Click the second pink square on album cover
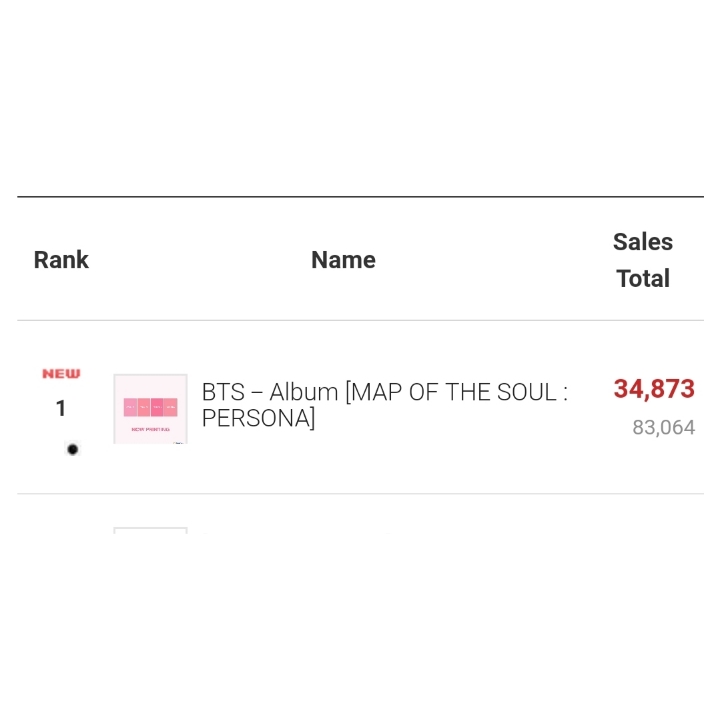This screenshot has width=720, height=720. tap(144, 407)
